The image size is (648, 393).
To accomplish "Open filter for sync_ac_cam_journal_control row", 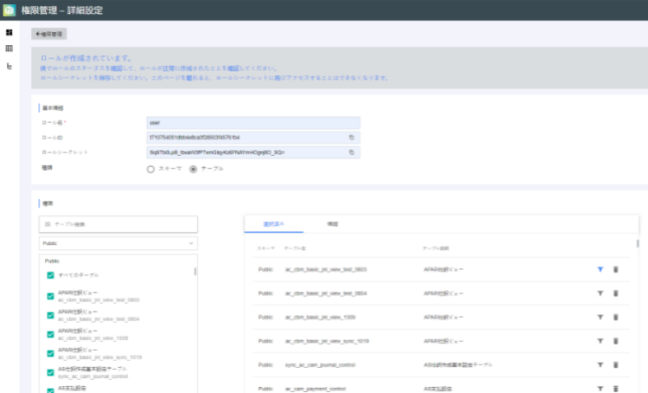I will click(600, 365).
